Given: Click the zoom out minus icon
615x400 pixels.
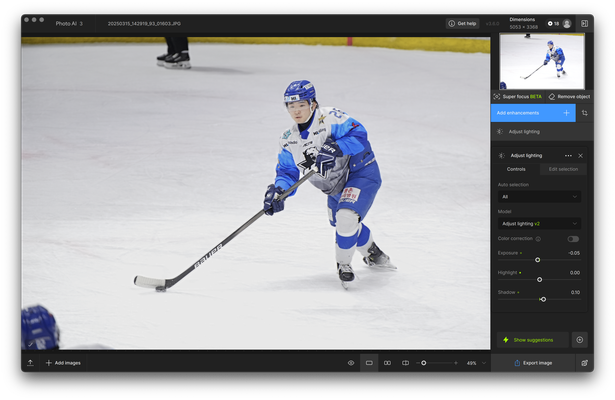Looking at the screenshot, I should [x=418, y=363].
